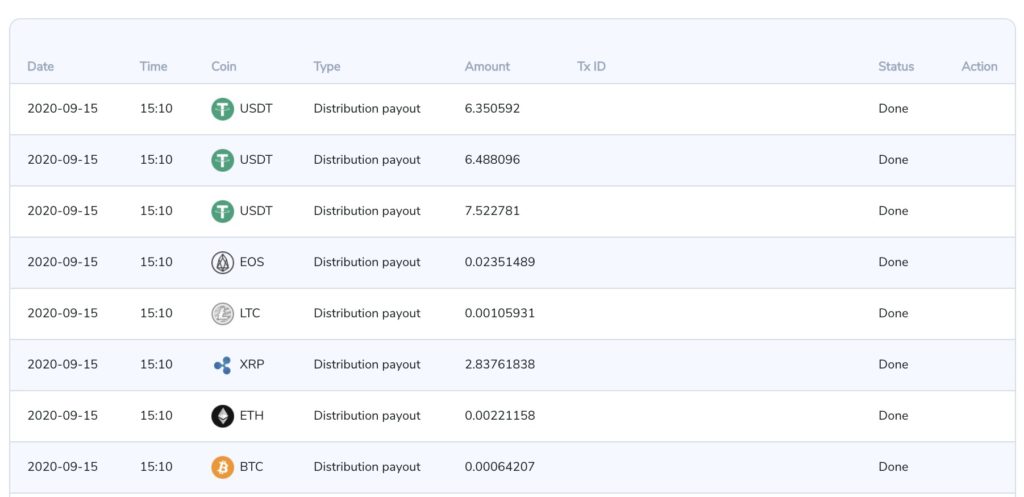Click the BTC Bitcoin icon

[222, 467]
